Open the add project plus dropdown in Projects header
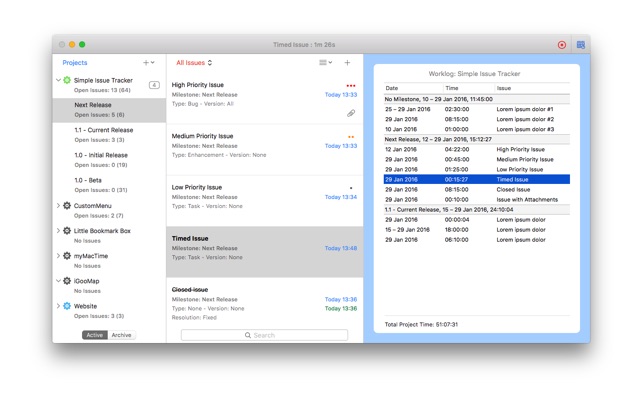The image size is (643, 402). click(149, 63)
